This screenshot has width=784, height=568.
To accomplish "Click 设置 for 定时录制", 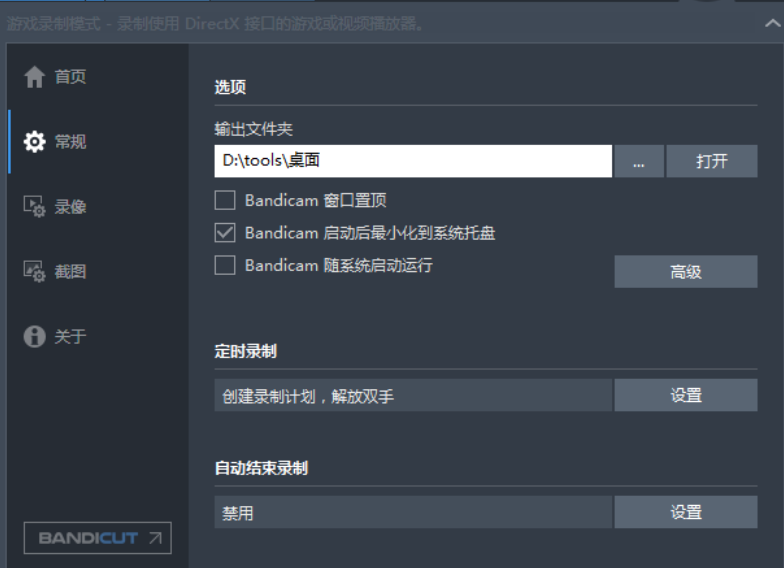I will pyautogui.click(x=685, y=396).
